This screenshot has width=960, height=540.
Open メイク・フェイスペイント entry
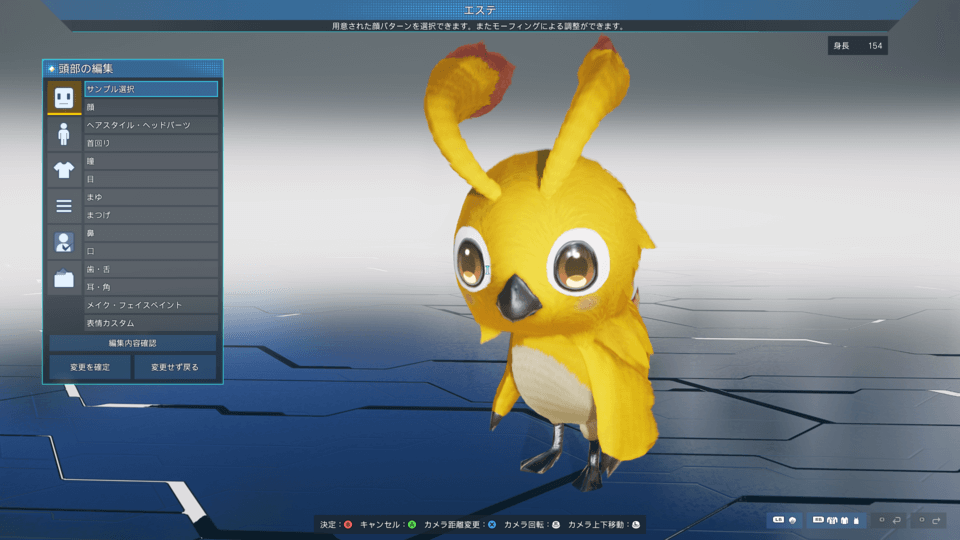coord(151,305)
